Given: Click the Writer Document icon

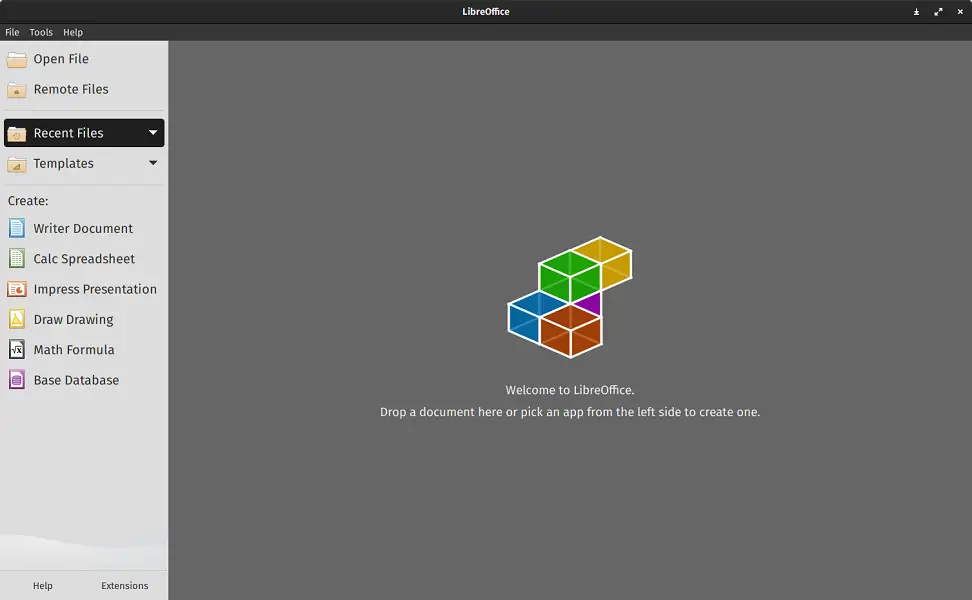Looking at the screenshot, I should pyautogui.click(x=17, y=228).
